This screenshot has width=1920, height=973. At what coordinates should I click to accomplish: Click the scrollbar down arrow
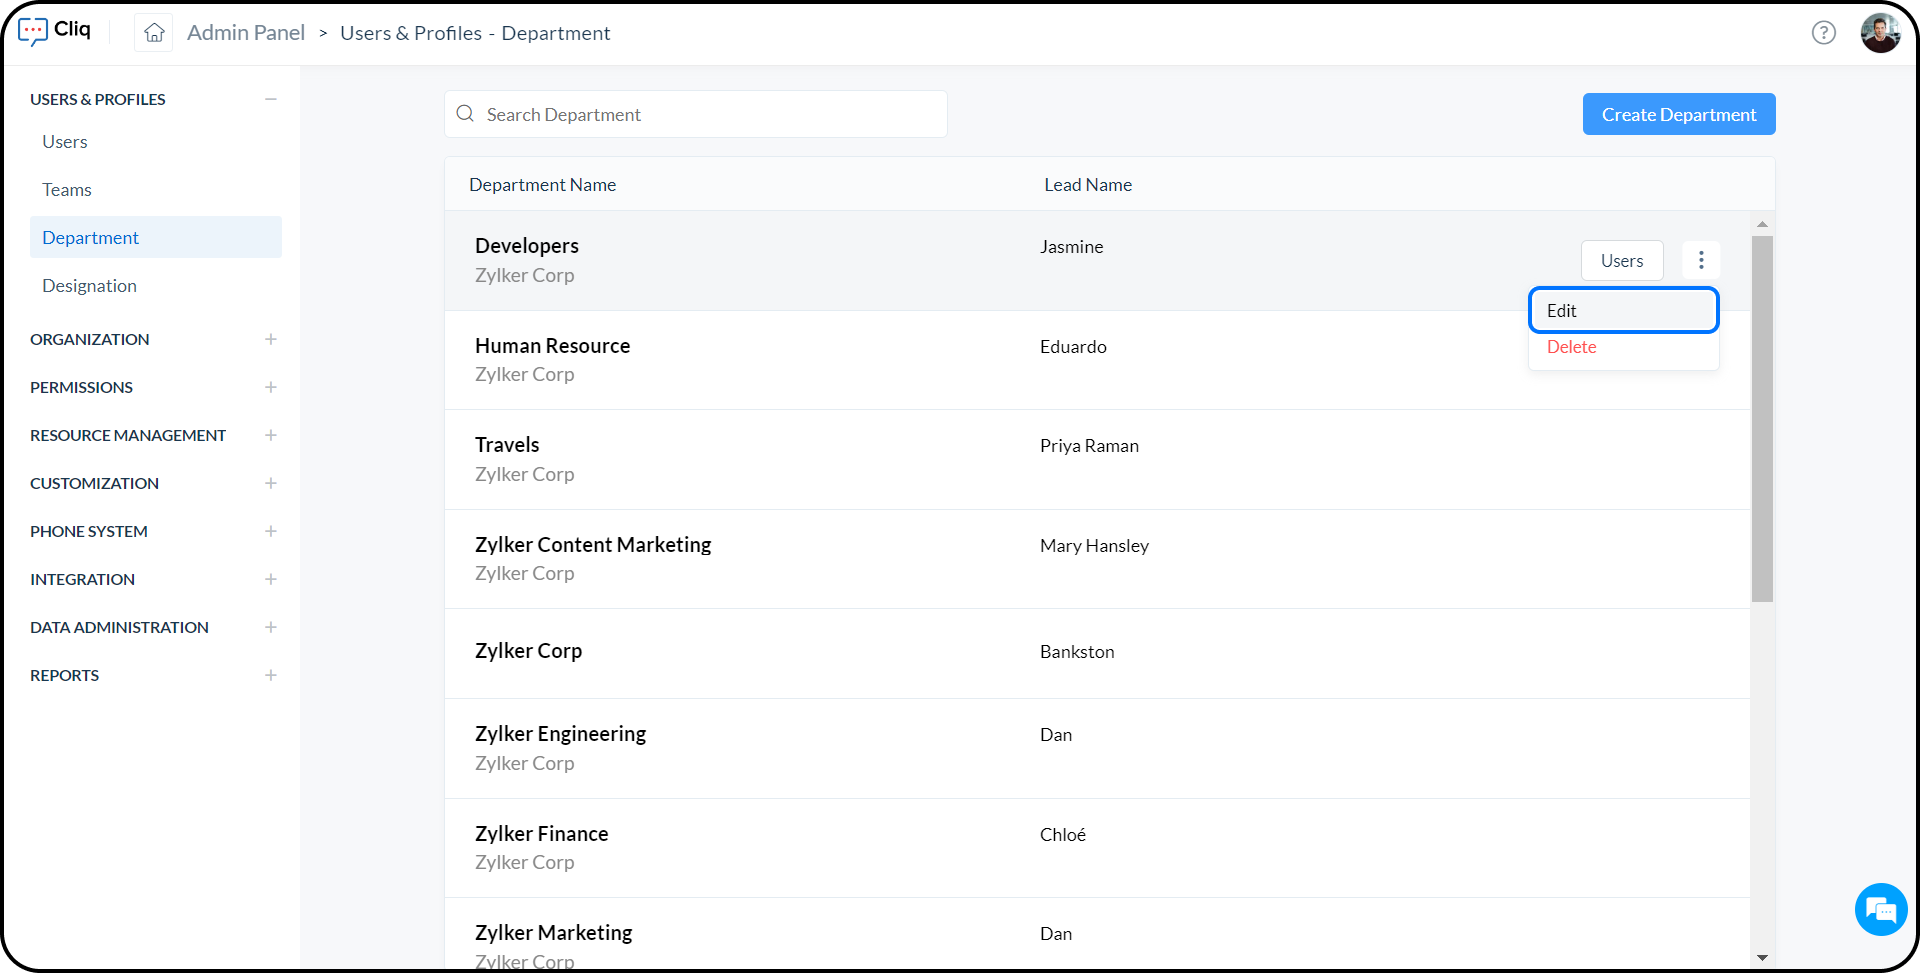click(1762, 957)
